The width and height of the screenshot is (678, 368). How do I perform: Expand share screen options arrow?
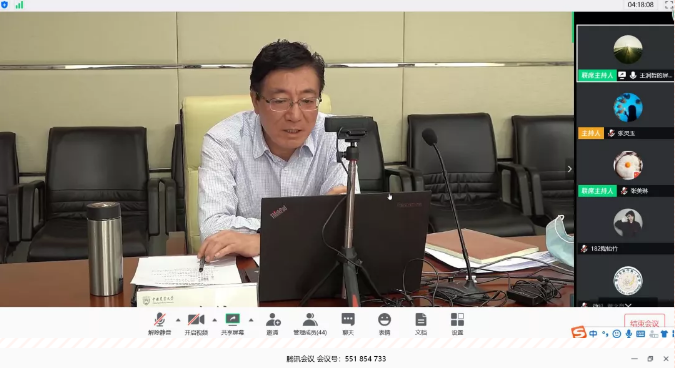tap(251, 320)
